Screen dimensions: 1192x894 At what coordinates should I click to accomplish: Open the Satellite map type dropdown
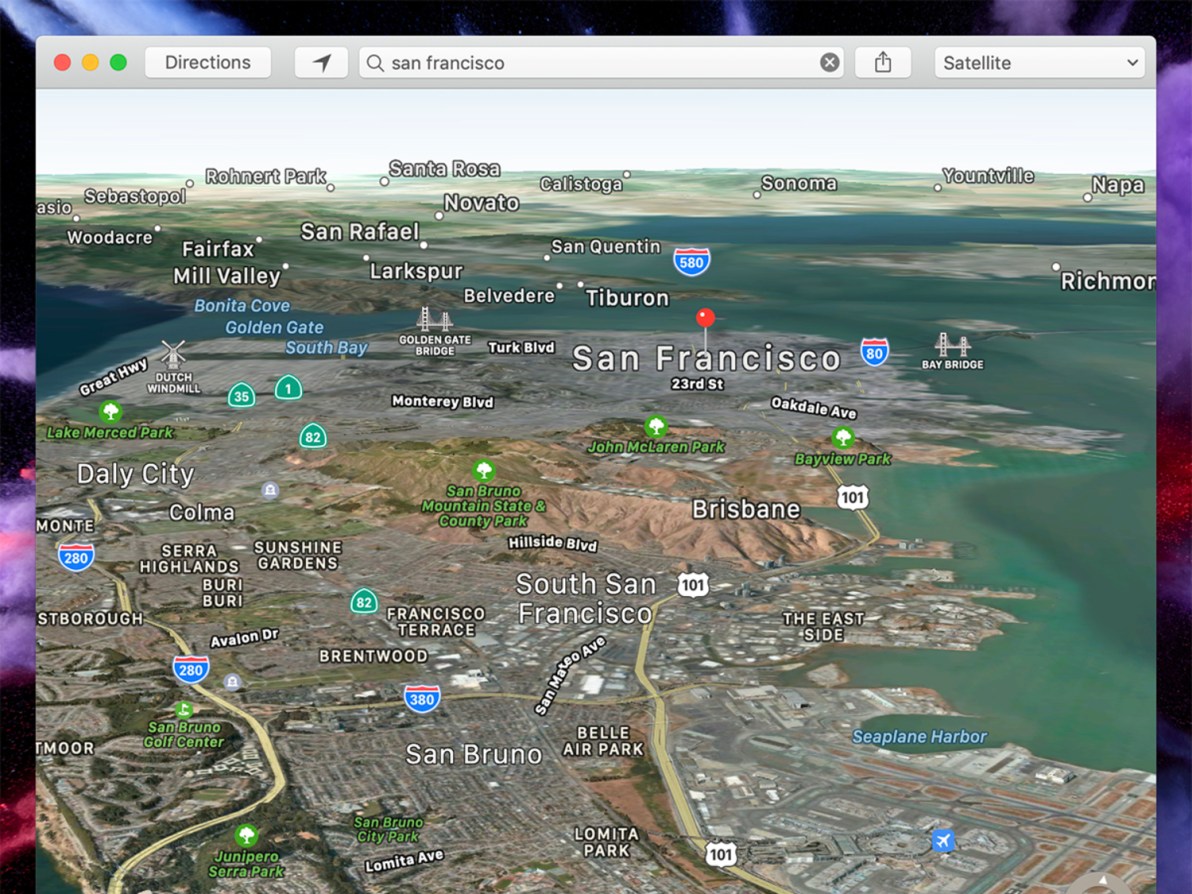click(1037, 62)
